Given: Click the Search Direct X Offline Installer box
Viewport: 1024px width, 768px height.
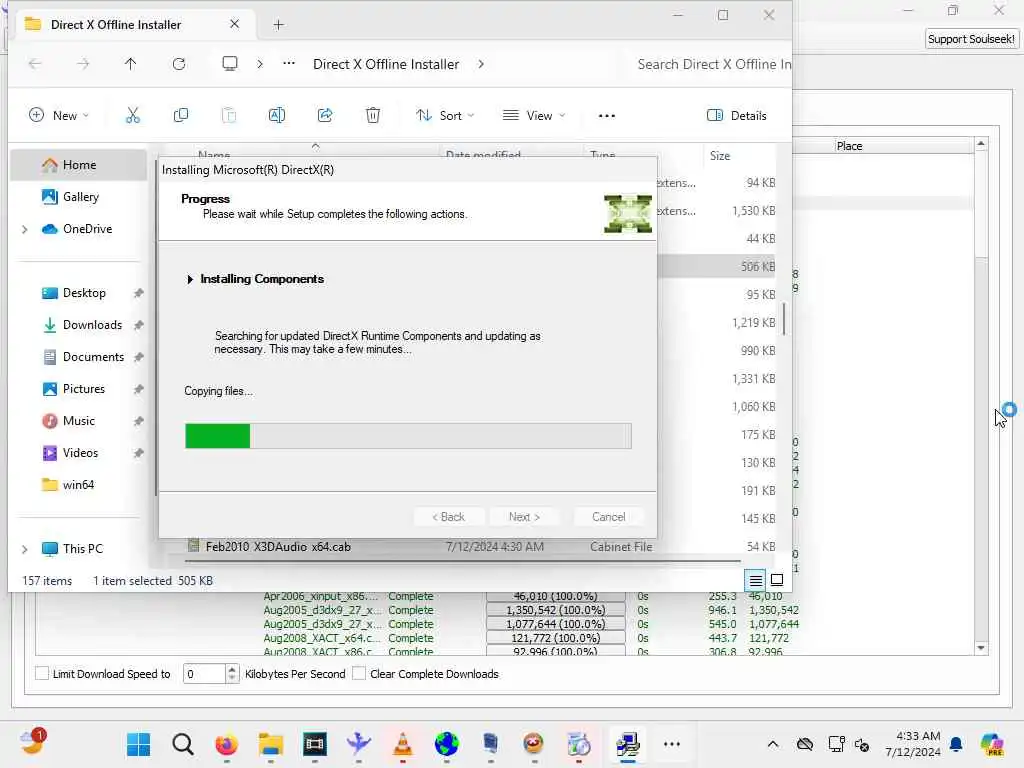Looking at the screenshot, I should click(x=712, y=64).
